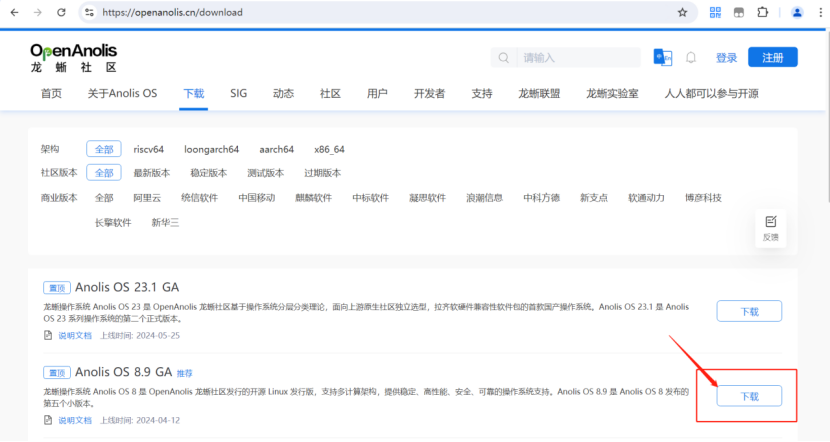Open the browser three-dot menu

(x=820, y=12)
